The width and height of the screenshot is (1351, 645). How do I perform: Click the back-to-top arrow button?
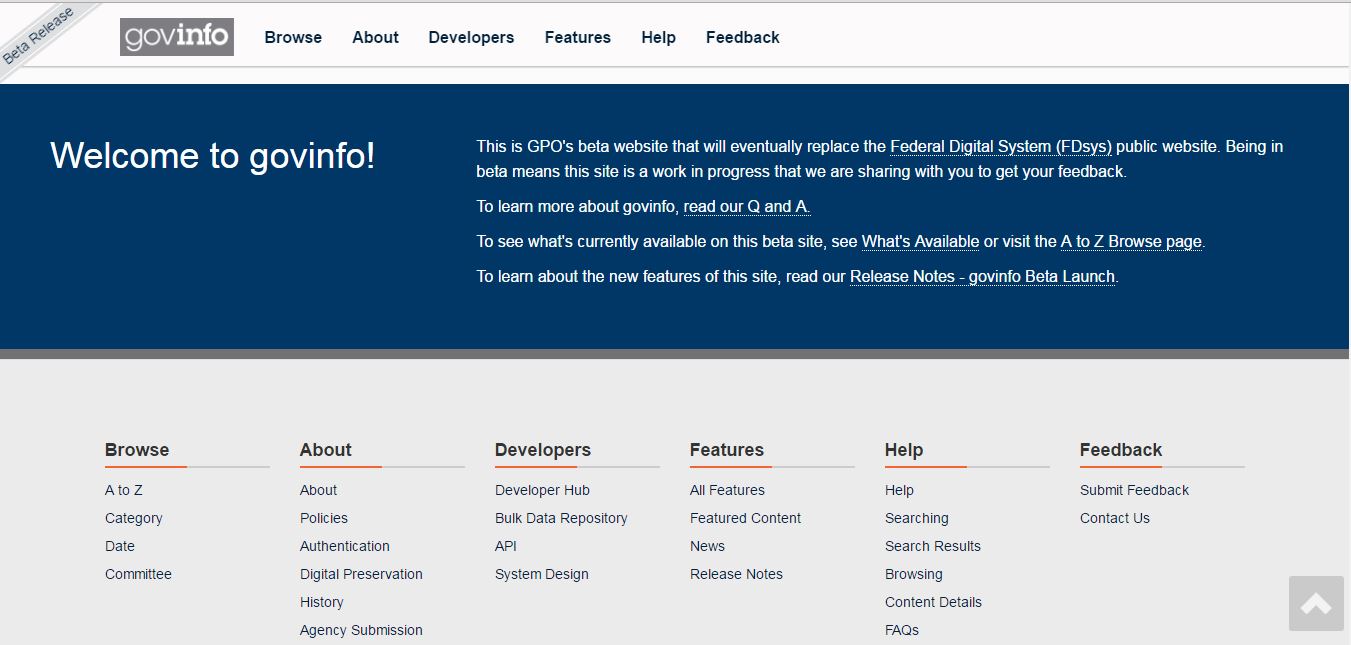point(1316,603)
